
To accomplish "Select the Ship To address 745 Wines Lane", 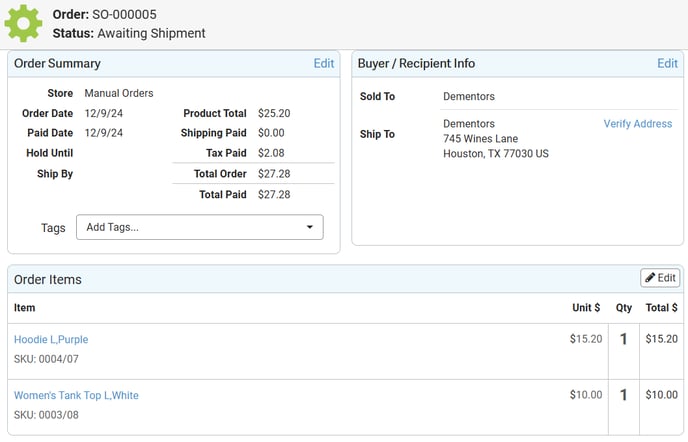I will (480, 139).
